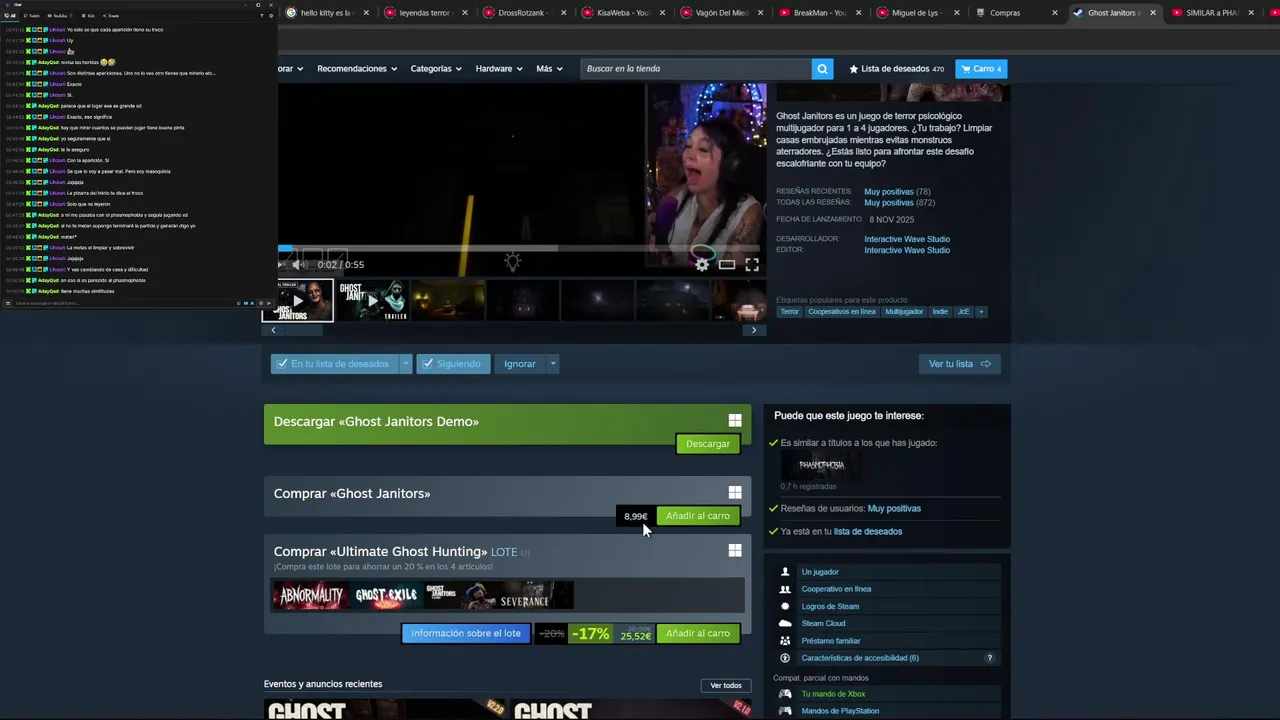Open lista de deseados link in sidebar

click(x=868, y=532)
